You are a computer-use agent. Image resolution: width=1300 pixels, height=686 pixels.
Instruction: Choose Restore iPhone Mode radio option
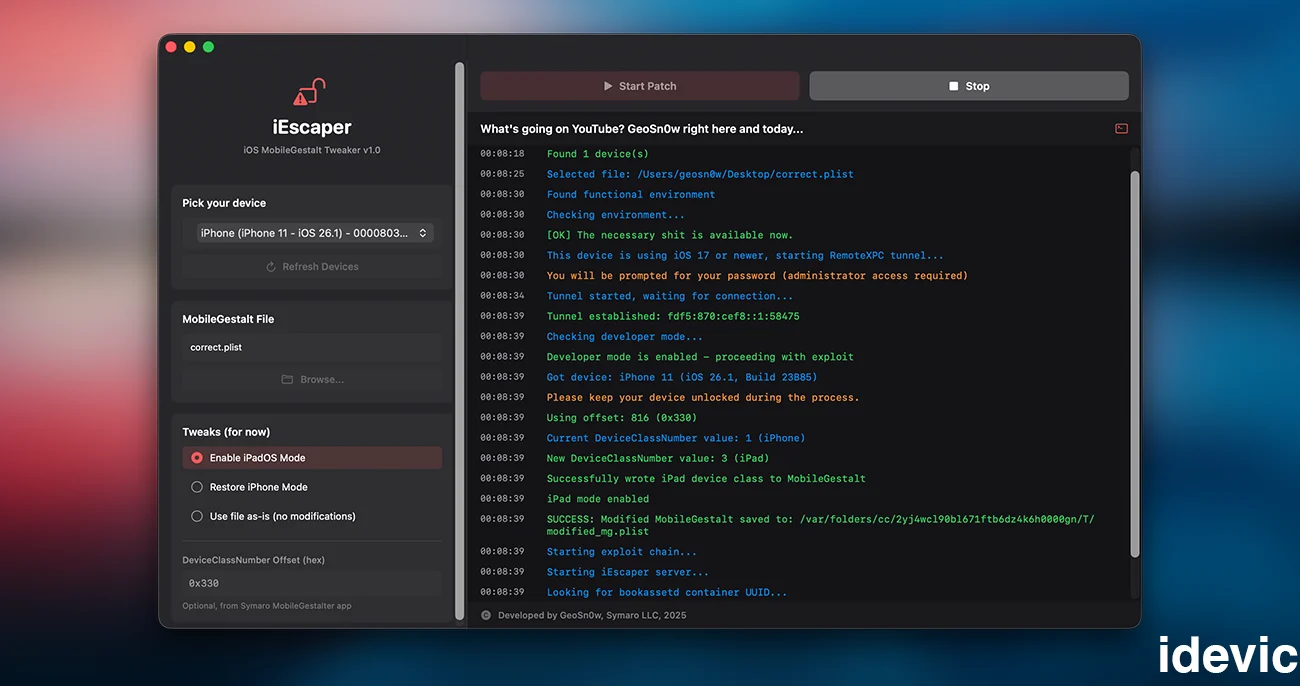[197, 487]
